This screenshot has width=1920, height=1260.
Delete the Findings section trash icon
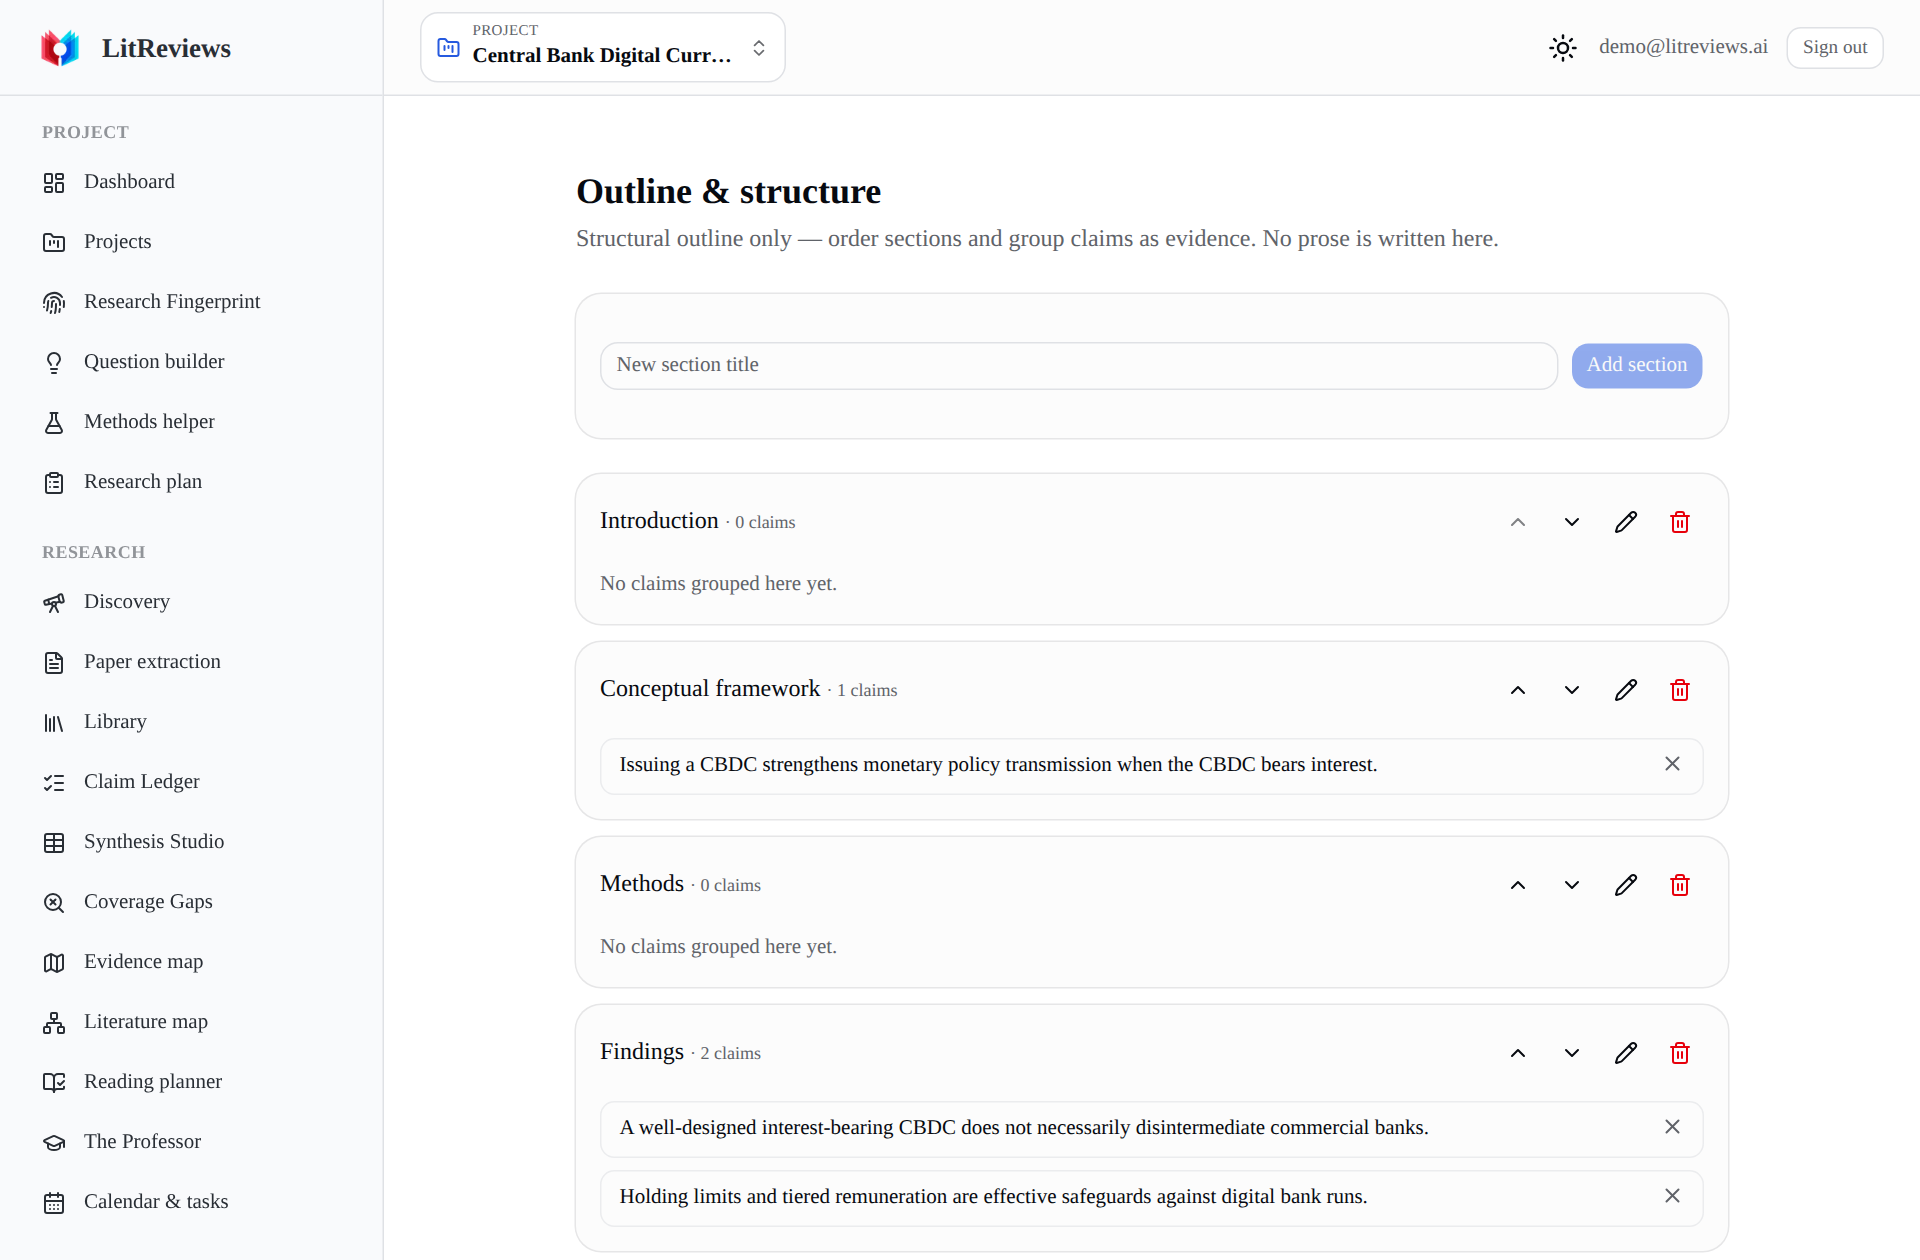pyautogui.click(x=1680, y=1053)
